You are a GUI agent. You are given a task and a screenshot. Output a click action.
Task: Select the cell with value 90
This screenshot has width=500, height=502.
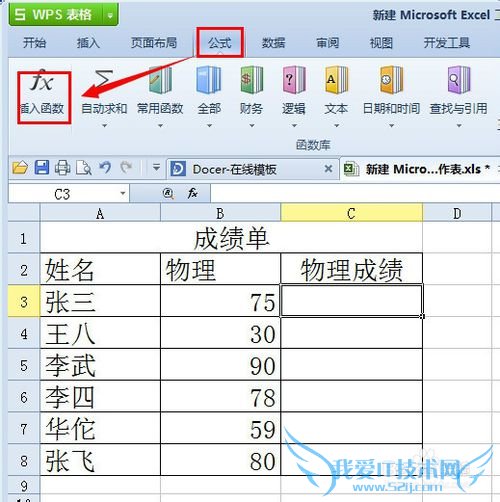(x=220, y=365)
